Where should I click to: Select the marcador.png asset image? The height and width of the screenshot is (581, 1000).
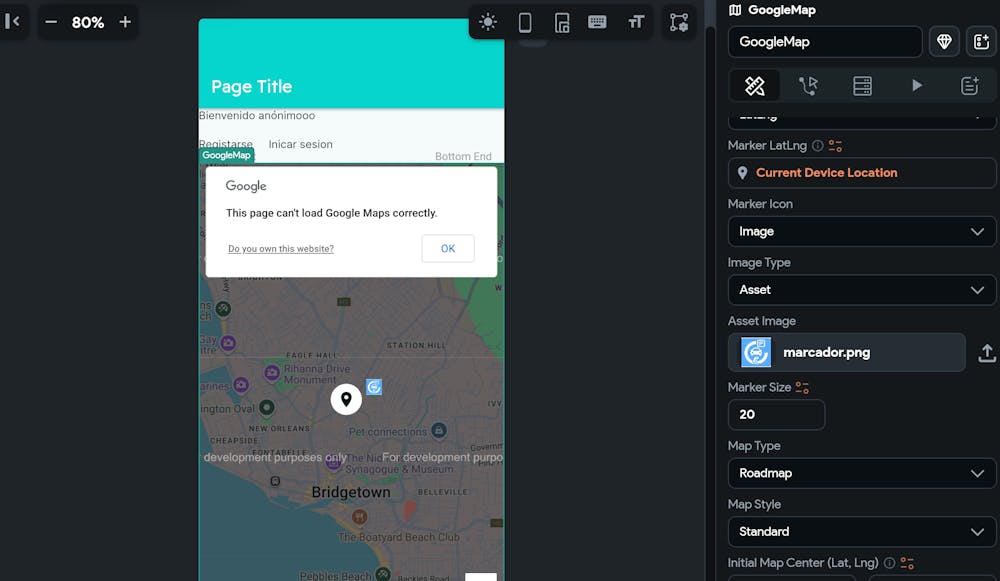coord(846,353)
